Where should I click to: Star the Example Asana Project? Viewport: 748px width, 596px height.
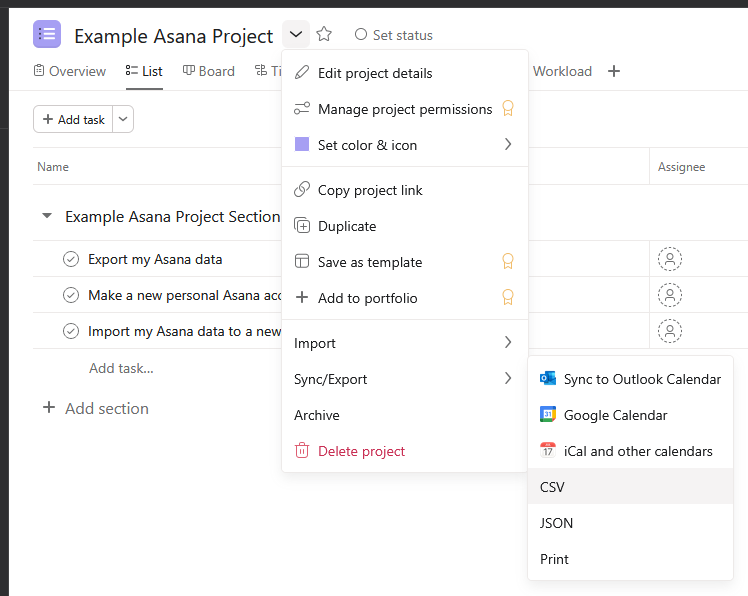(x=324, y=34)
